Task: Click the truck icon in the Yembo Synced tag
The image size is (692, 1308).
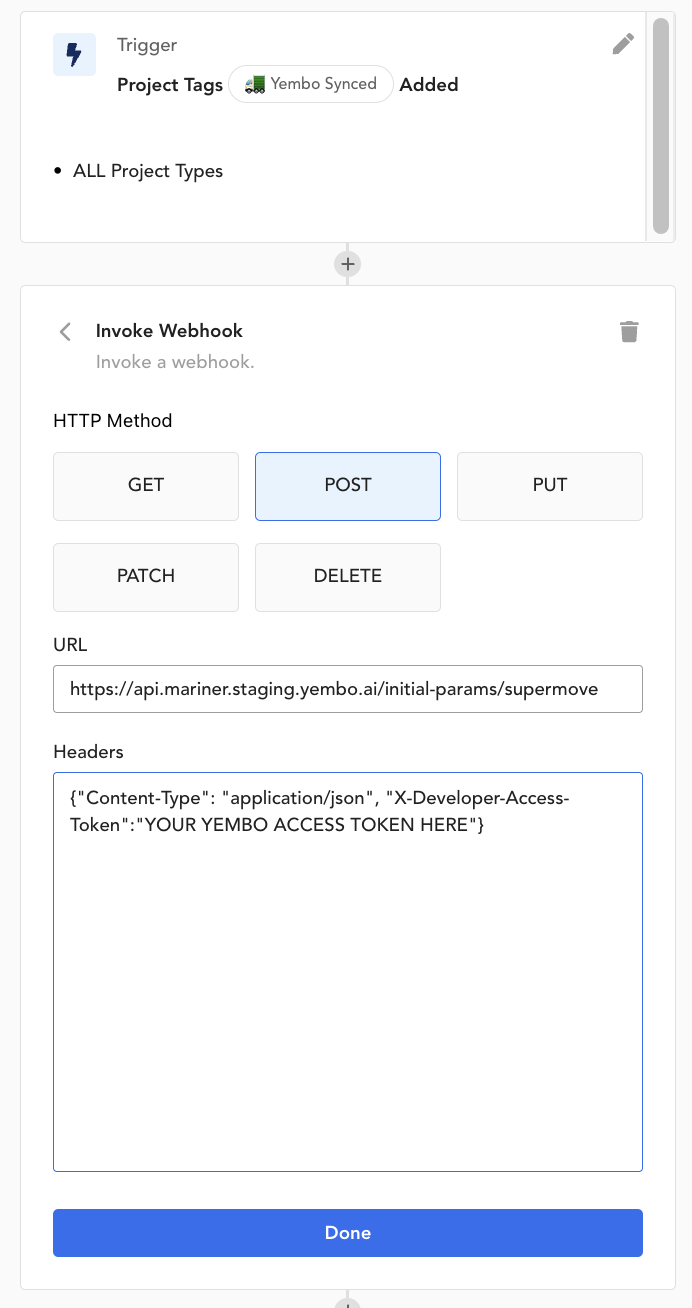Action: point(255,84)
